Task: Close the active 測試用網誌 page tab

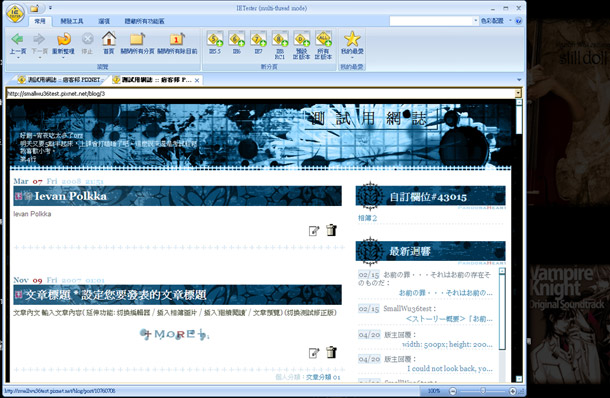Action: [197, 81]
